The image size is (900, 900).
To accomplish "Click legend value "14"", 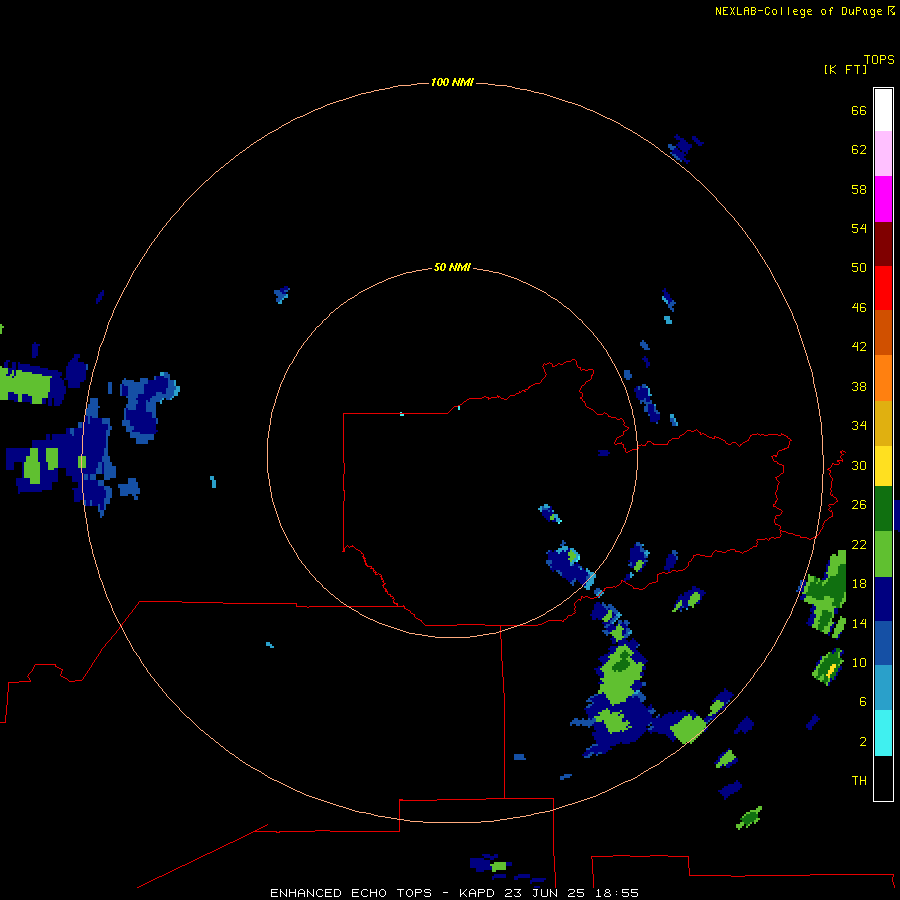I will click(859, 623).
